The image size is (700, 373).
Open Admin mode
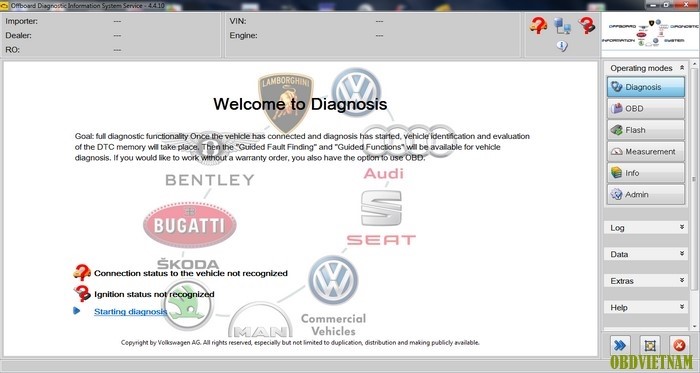pyautogui.click(x=646, y=195)
